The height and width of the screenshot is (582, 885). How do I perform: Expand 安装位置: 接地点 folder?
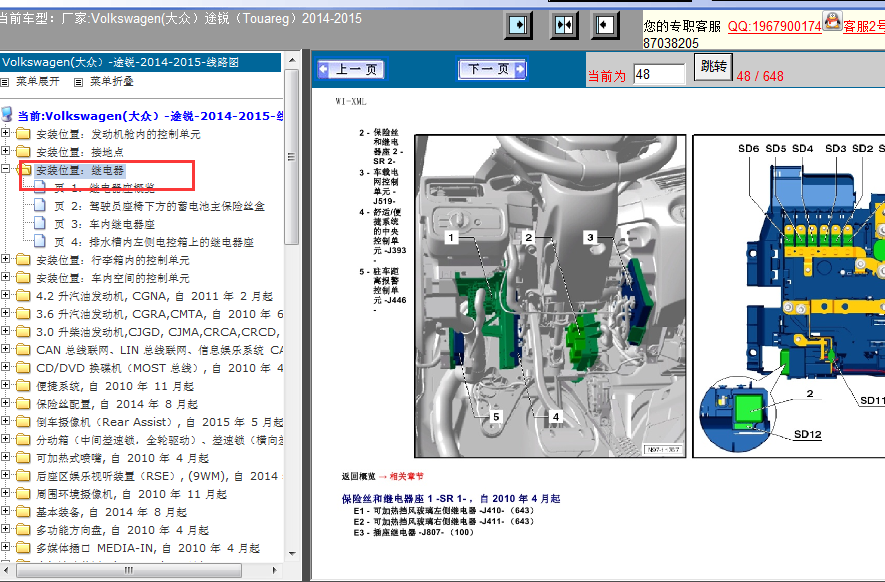pyautogui.click(x=5, y=151)
